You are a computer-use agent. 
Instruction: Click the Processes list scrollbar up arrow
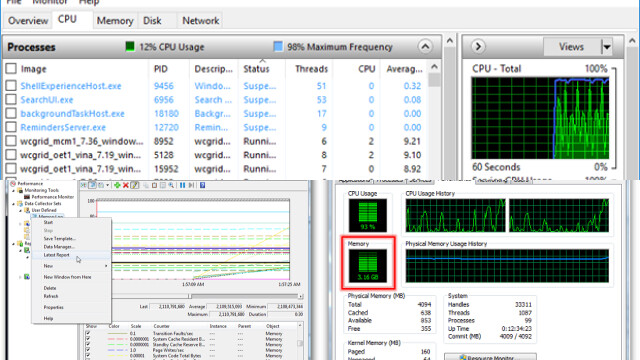(x=434, y=66)
